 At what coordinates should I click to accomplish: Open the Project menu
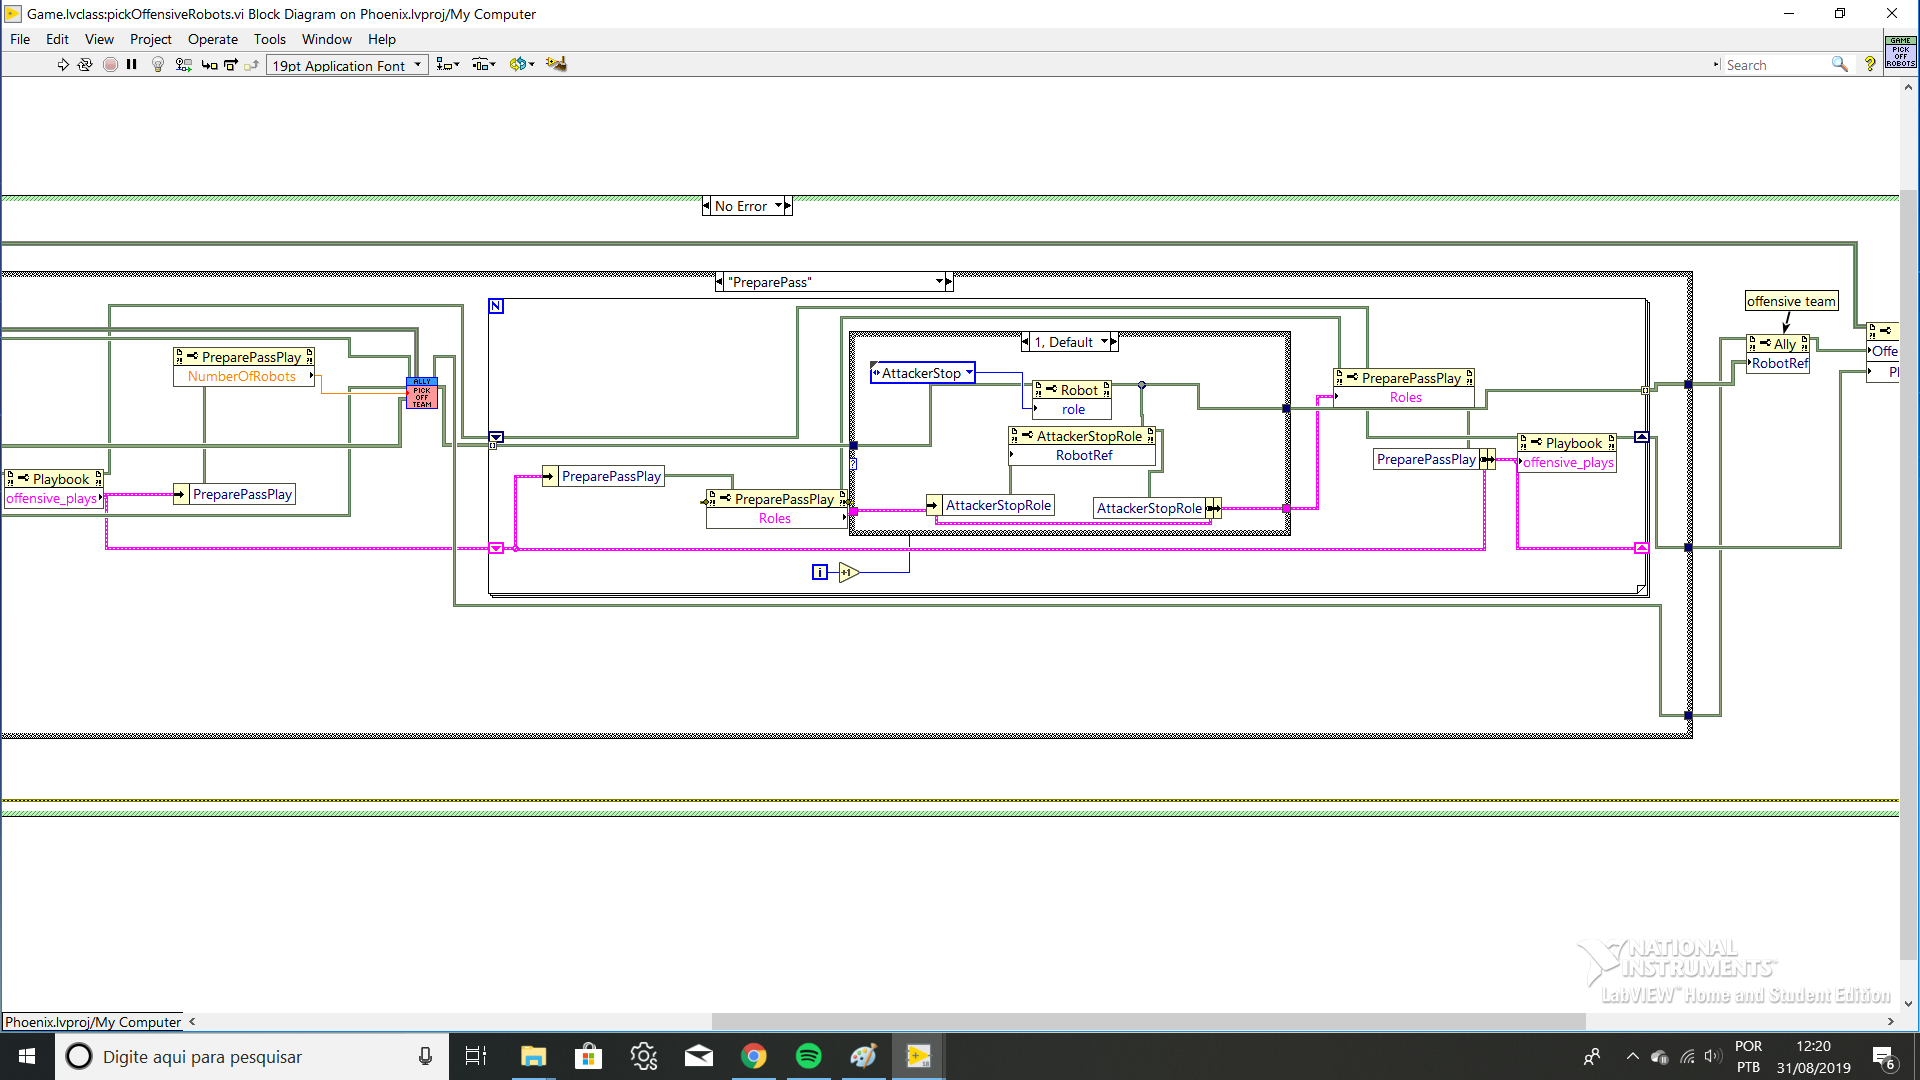click(151, 40)
